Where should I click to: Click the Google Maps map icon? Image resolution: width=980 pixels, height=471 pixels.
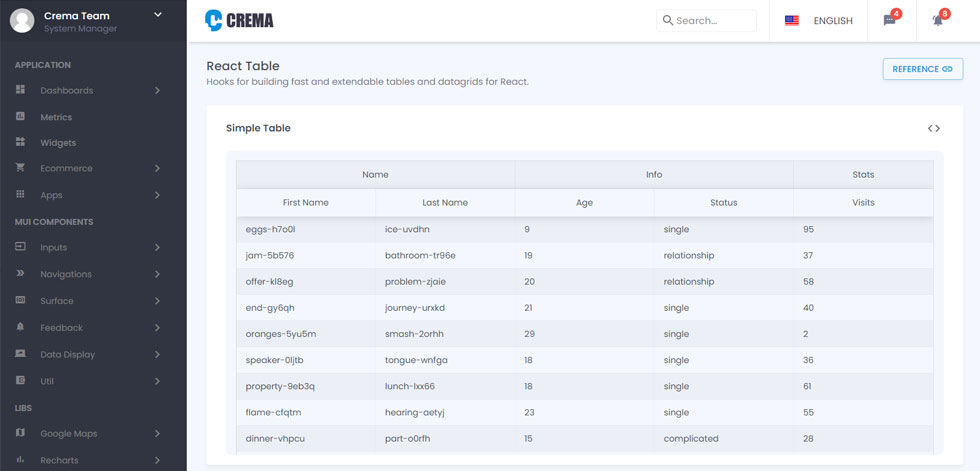[21, 433]
